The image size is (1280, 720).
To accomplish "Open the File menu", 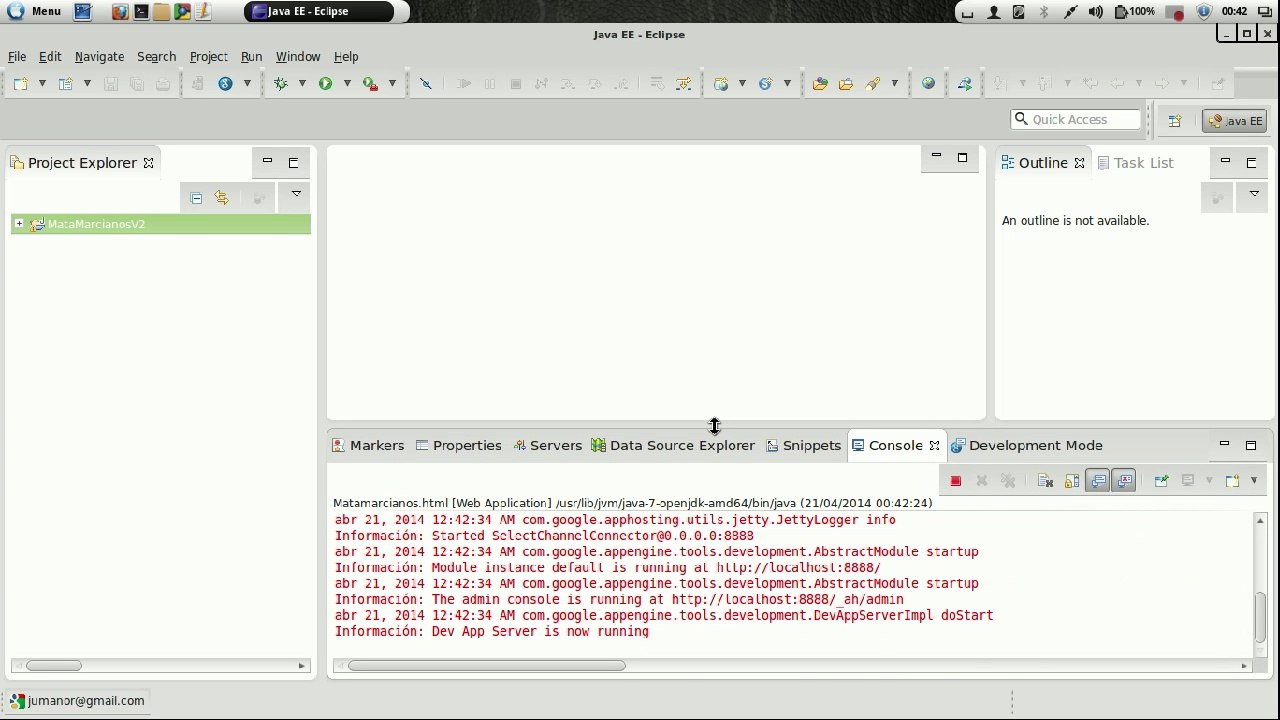I will (x=17, y=57).
